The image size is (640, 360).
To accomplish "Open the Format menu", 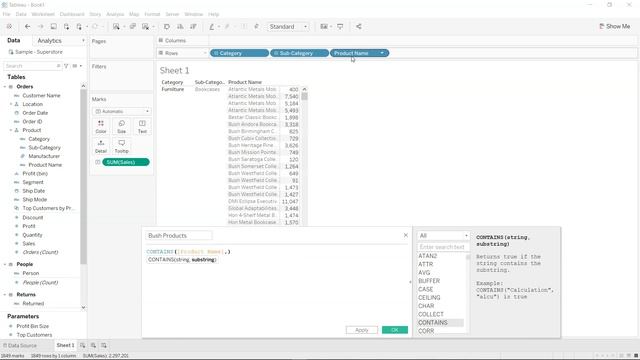I will pos(152,14).
